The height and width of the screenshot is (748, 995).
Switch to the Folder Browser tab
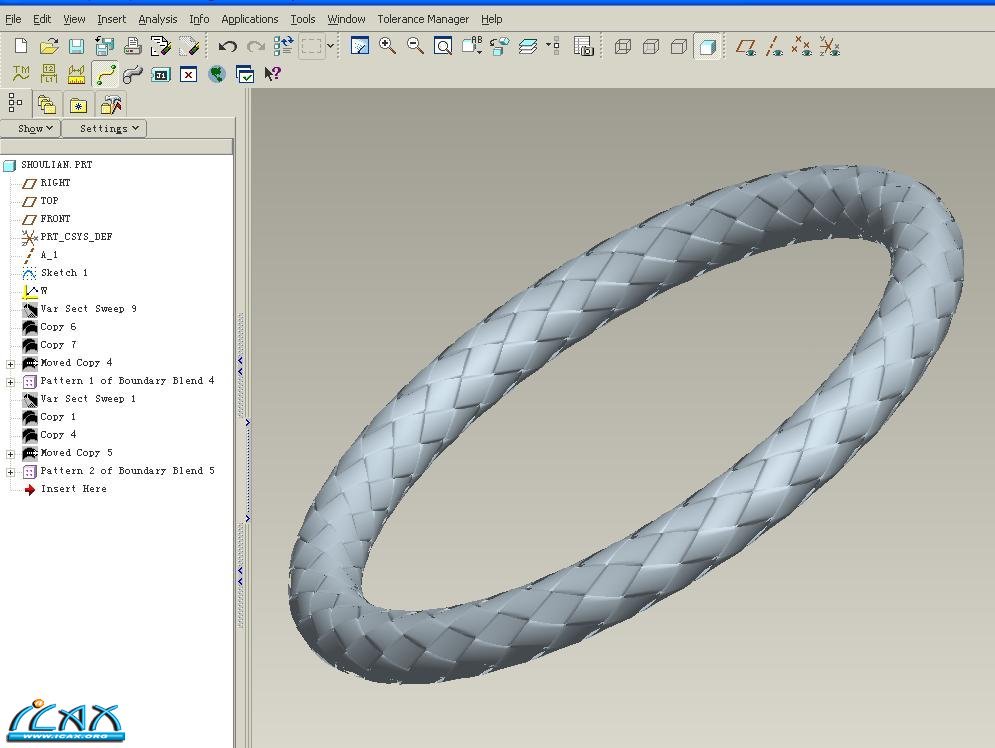tap(46, 104)
